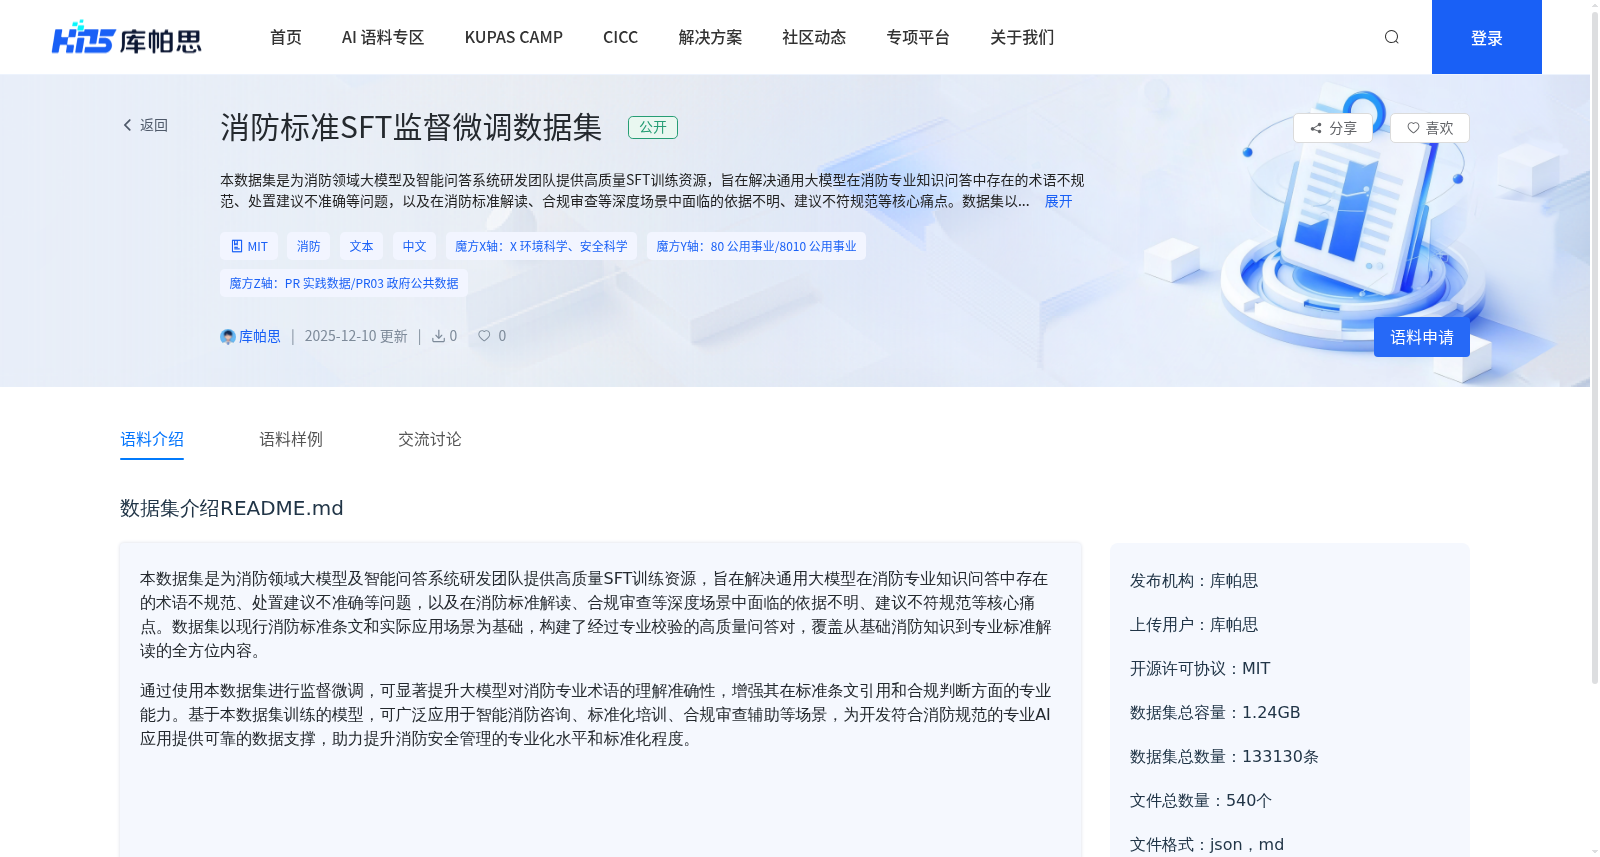The height and width of the screenshot is (857, 1600).
Task: Click the MIT license document icon
Action: [x=237, y=246]
